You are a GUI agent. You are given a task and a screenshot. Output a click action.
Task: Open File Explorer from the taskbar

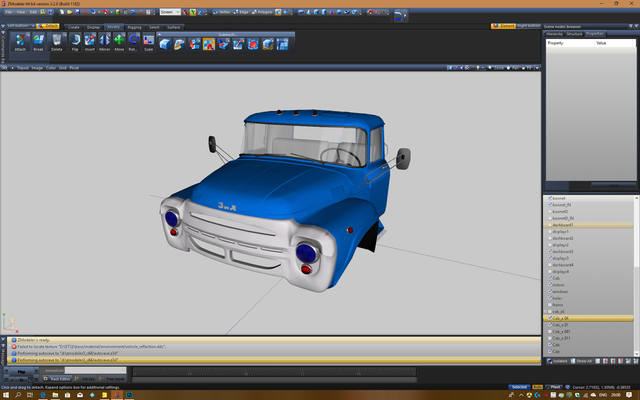(55, 395)
